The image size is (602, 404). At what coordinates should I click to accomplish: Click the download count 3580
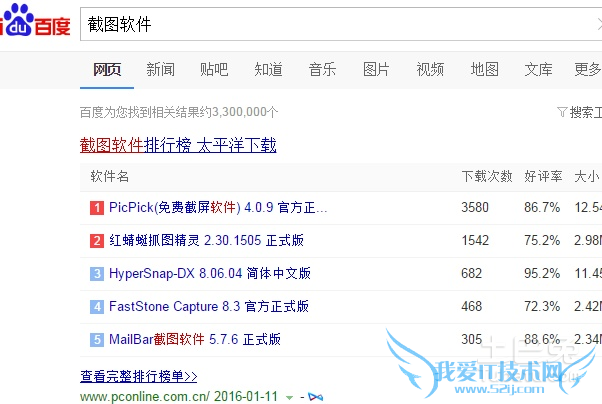[475, 207]
